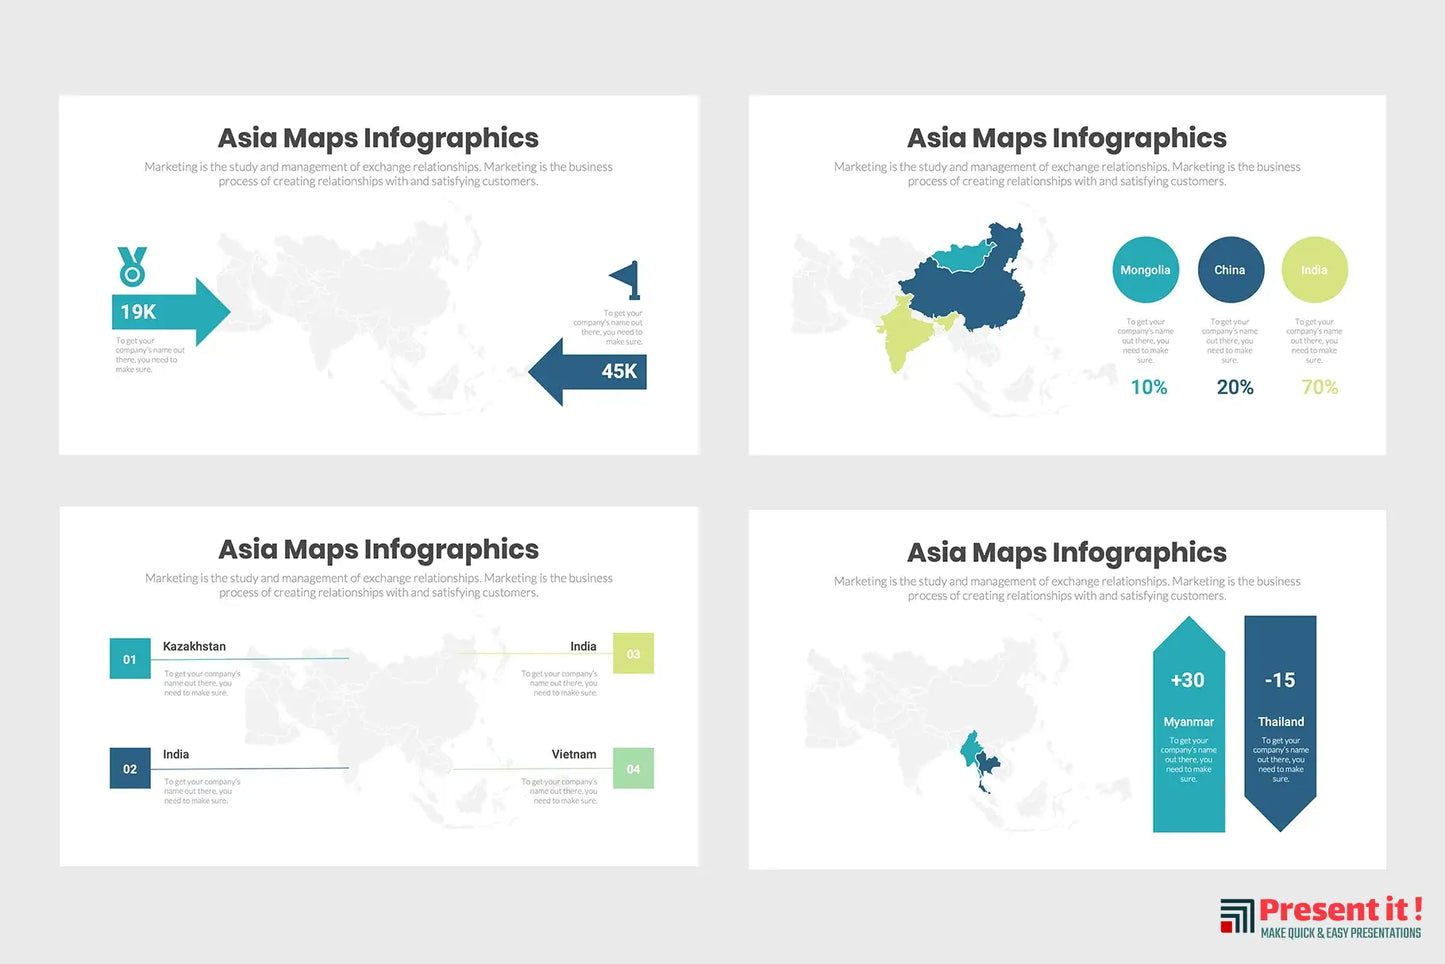
Task: Select the yellow-green 03 number box
Action: click(x=633, y=654)
